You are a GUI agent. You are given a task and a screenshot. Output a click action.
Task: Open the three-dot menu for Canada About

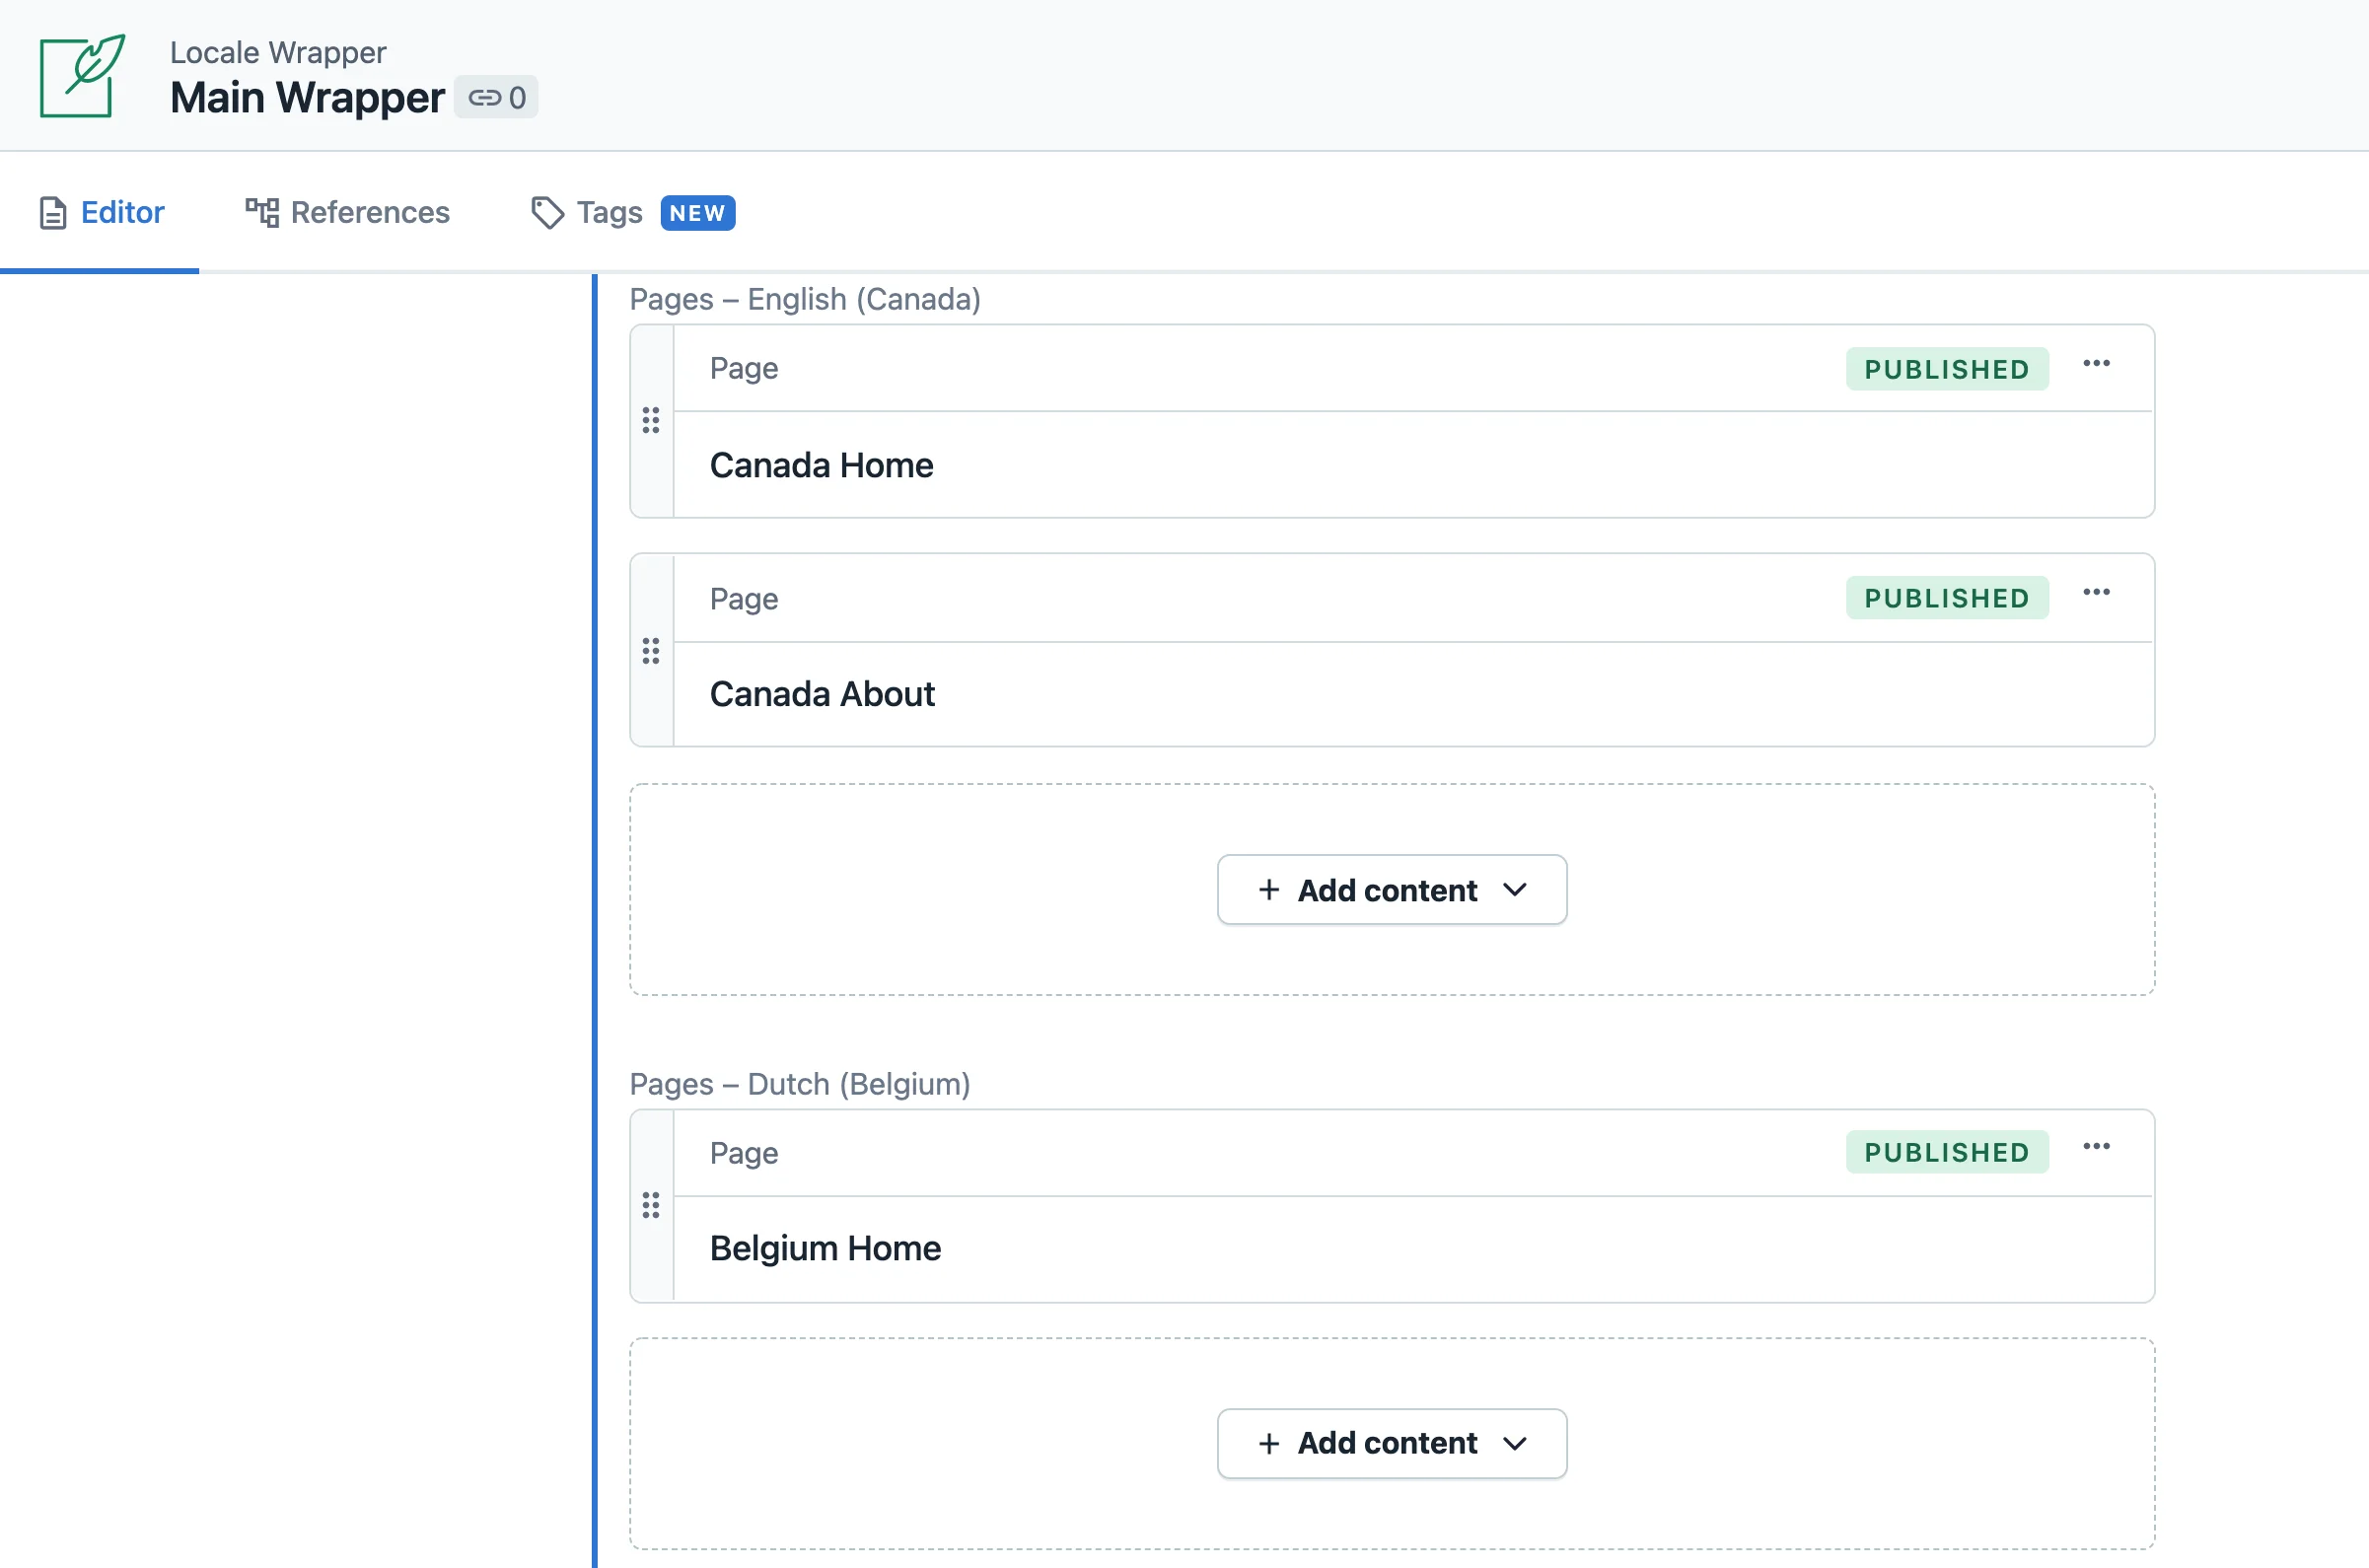pos(2096,592)
